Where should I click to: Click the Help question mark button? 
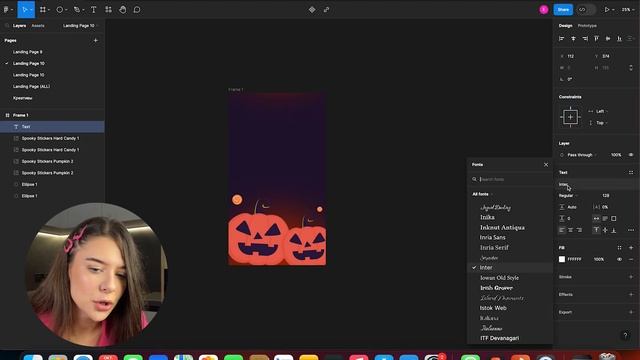pos(625,336)
